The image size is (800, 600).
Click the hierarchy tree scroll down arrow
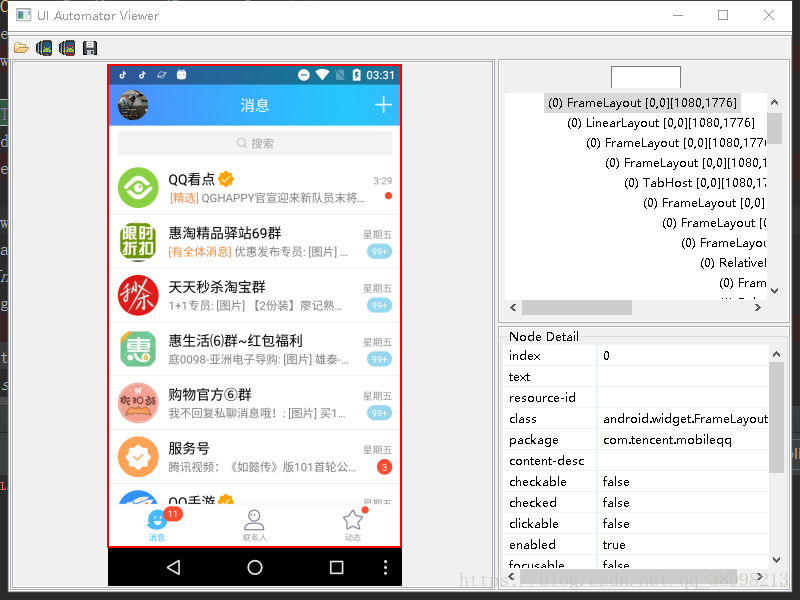point(774,291)
